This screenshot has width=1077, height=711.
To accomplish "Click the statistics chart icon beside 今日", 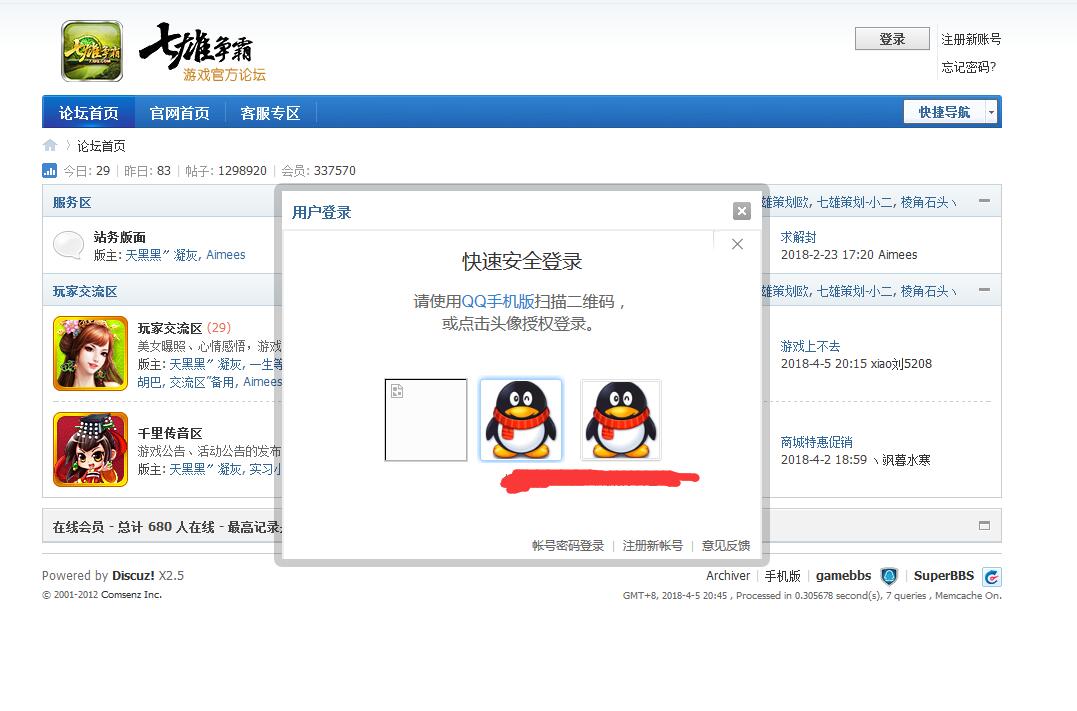I will pyautogui.click(x=50, y=171).
